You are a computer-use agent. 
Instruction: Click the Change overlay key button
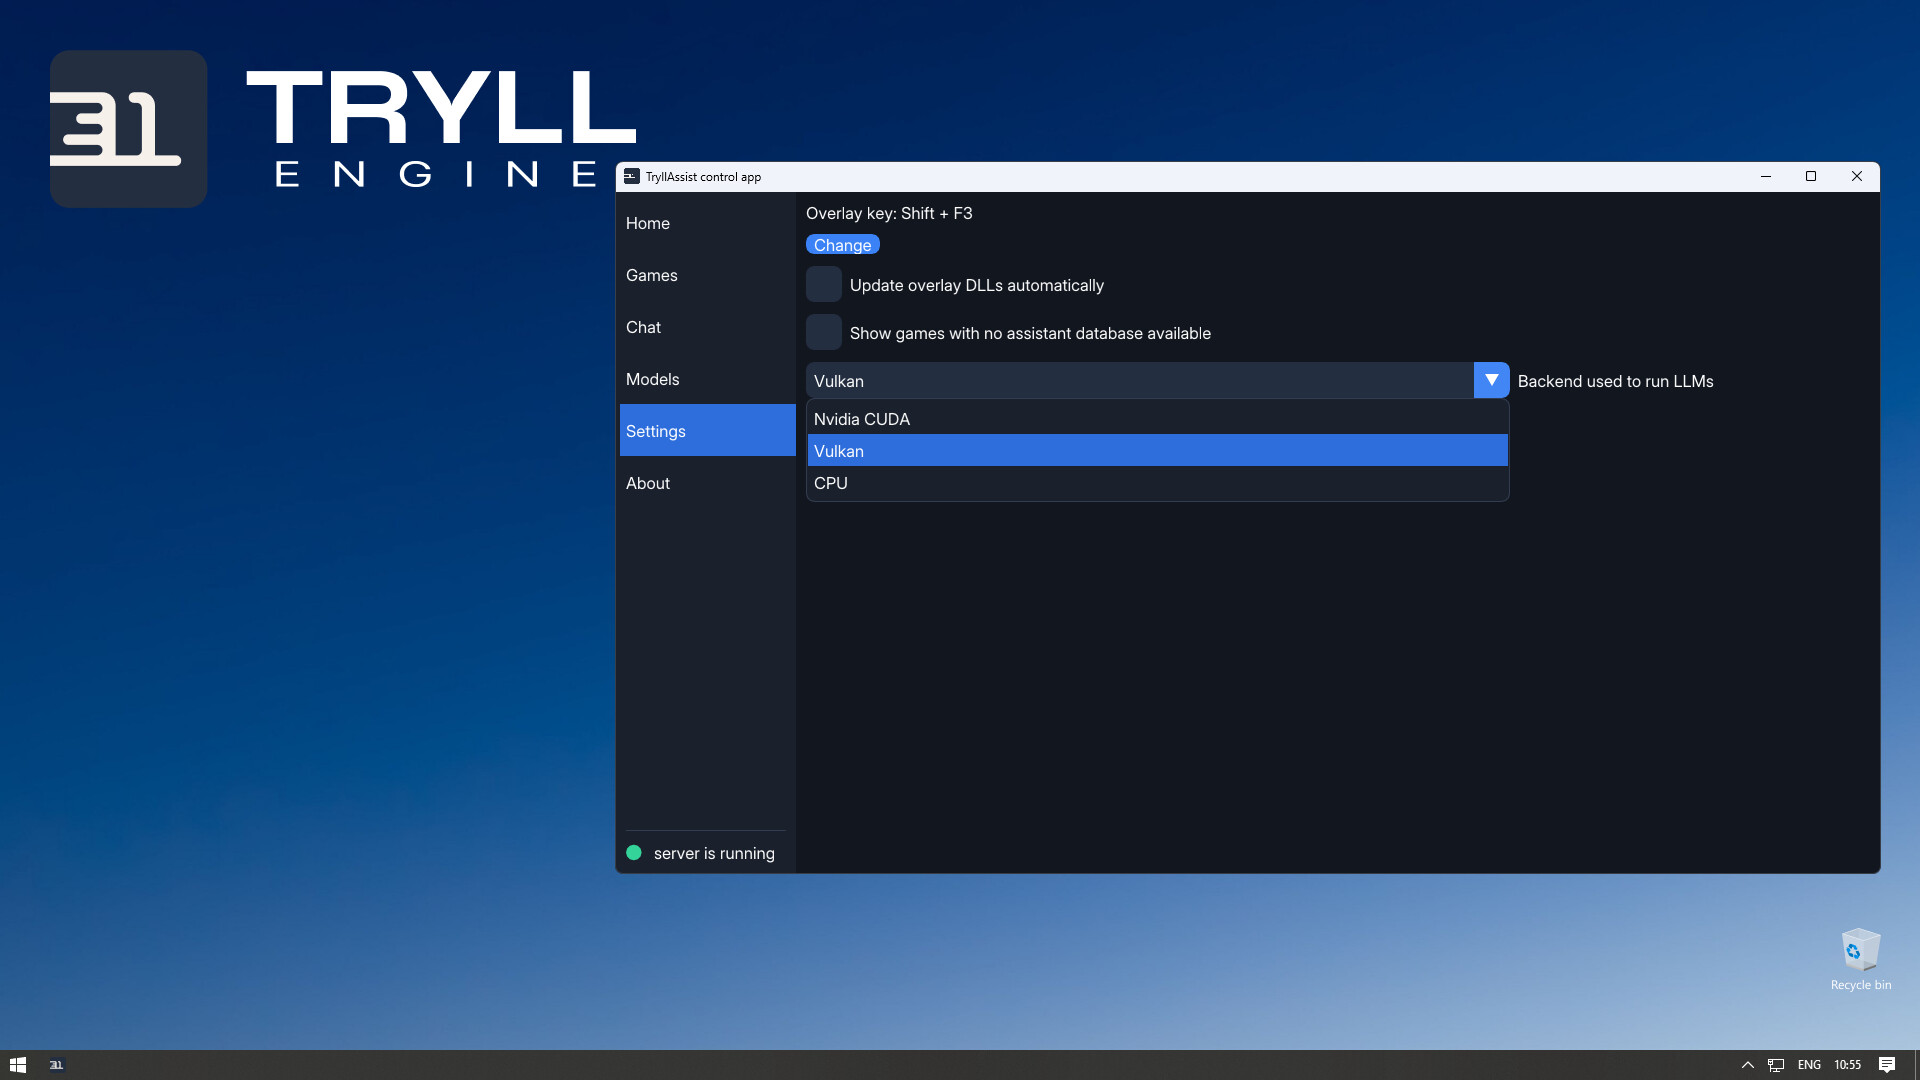[x=842, y=245]
